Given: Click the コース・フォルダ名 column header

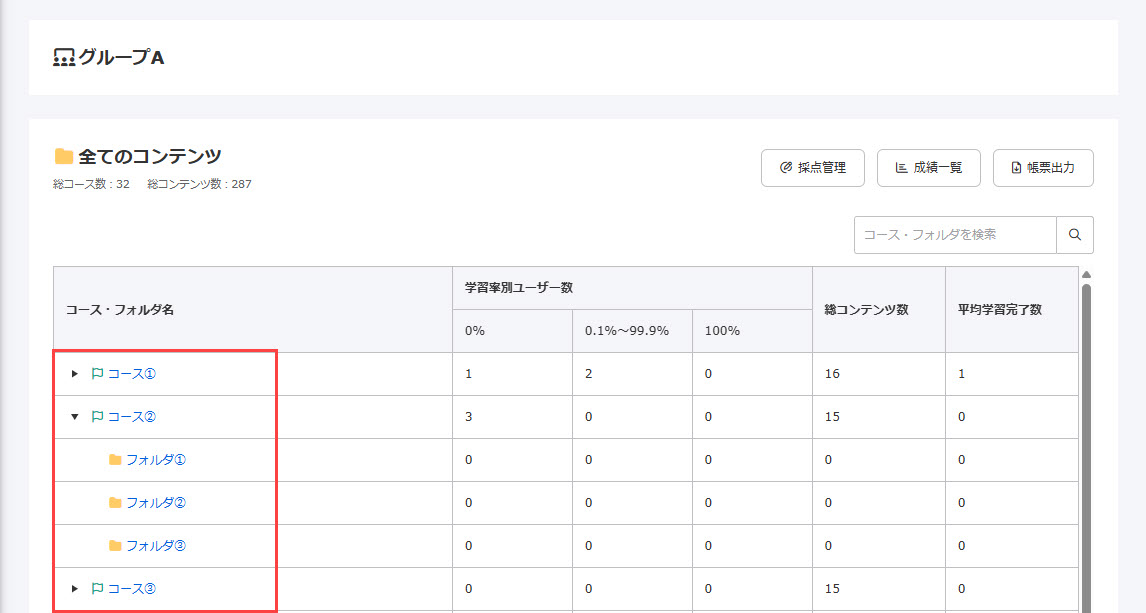Looking at the screenshot, I should 253,310.
